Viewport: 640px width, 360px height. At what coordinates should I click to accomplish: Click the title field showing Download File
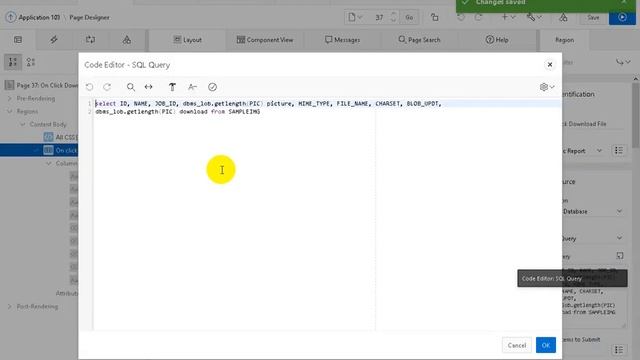(x=593, y=124)
